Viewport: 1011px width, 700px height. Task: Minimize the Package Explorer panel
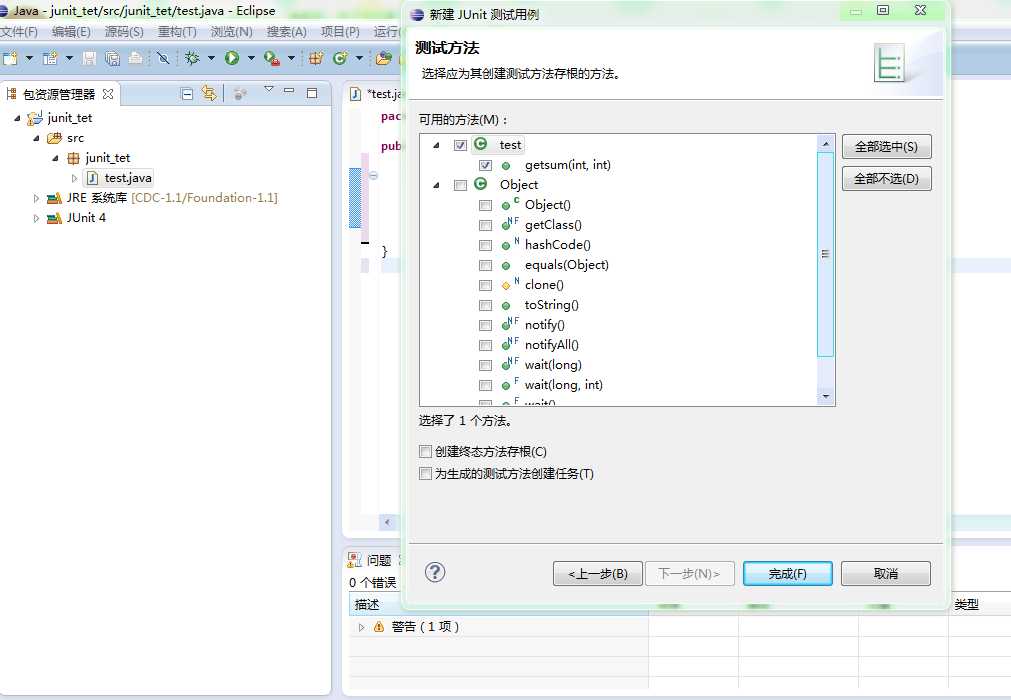[x=289, y=91]
